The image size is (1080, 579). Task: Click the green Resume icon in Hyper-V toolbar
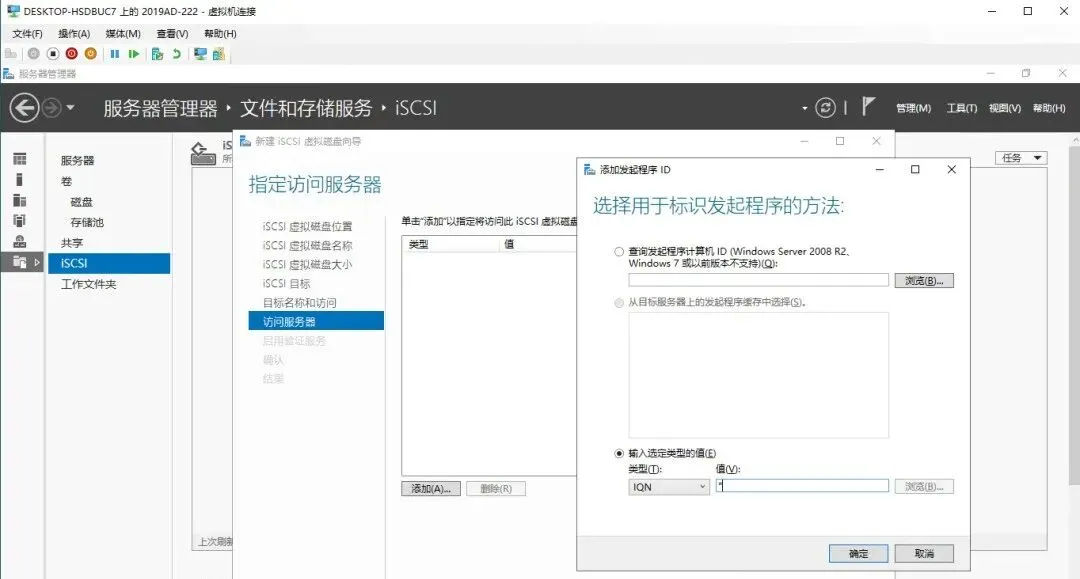click(134, 56)
